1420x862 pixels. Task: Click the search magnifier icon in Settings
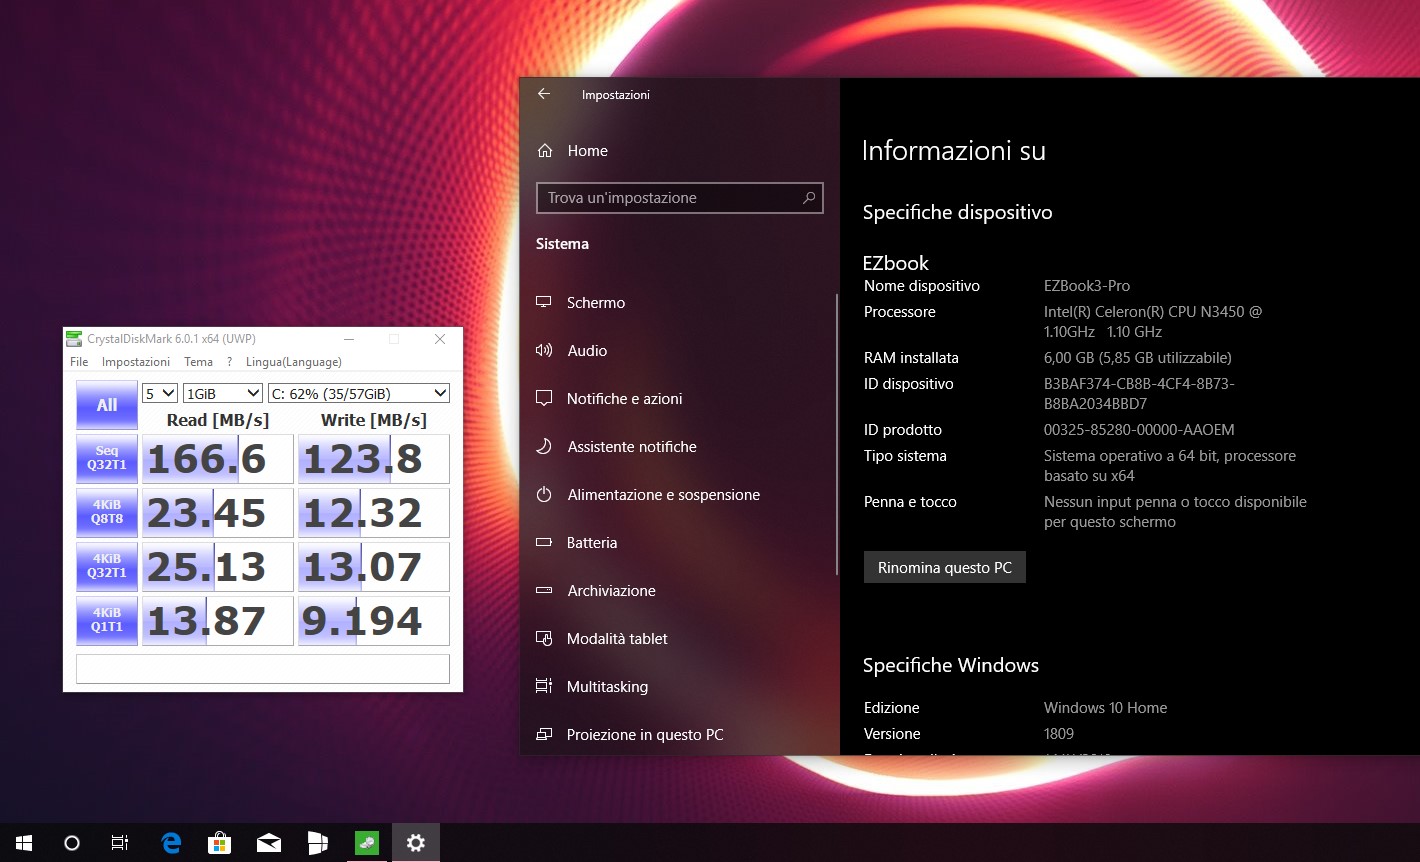point(809,198)
